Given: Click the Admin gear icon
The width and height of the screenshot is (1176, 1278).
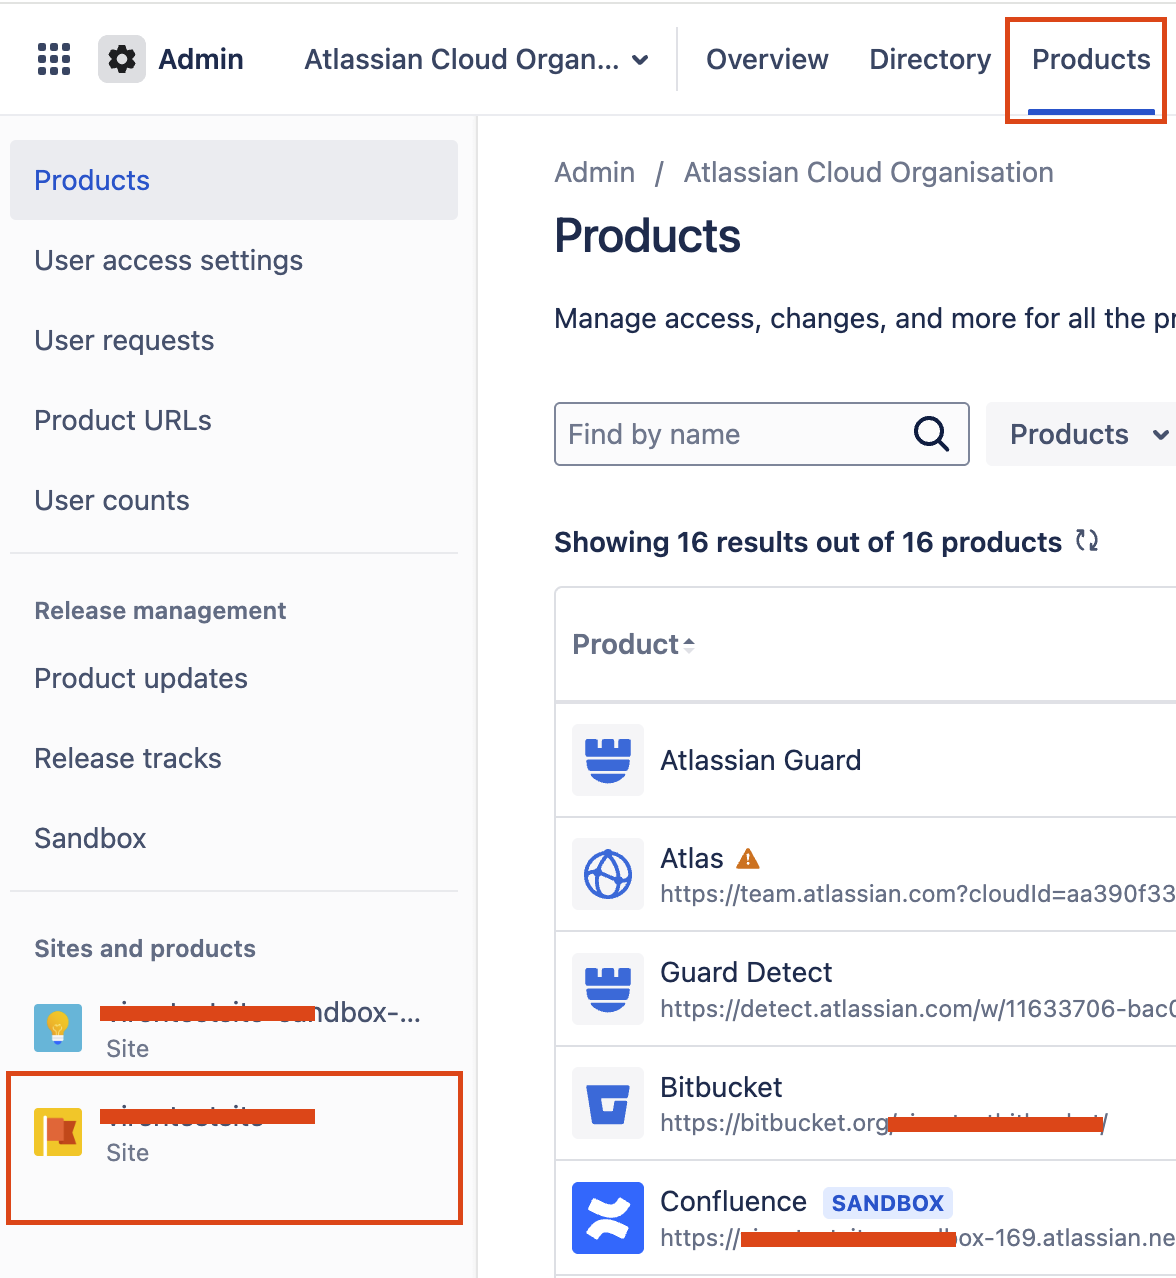Looking at the screenshot, I should coord(122,59).
